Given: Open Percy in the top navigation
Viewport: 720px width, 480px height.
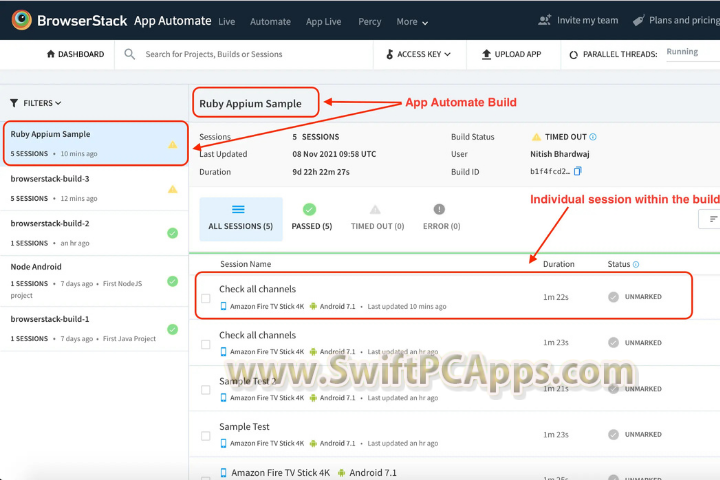Looking at the screenshot, I should click(x=370, y=22).
